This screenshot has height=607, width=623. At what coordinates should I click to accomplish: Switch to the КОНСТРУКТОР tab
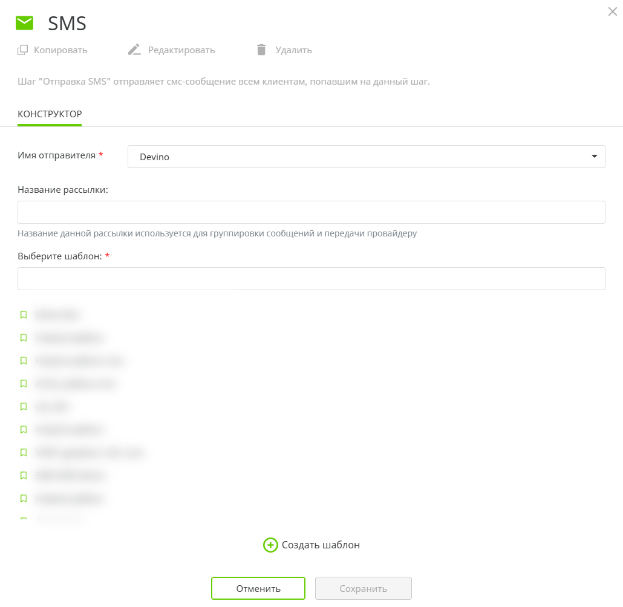50,115
